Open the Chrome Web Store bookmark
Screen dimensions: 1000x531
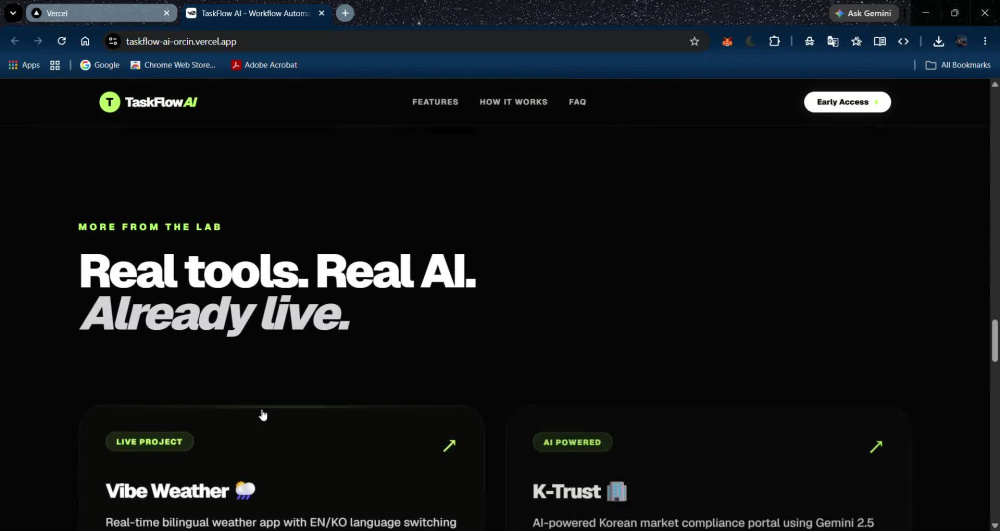pos(173,65)
